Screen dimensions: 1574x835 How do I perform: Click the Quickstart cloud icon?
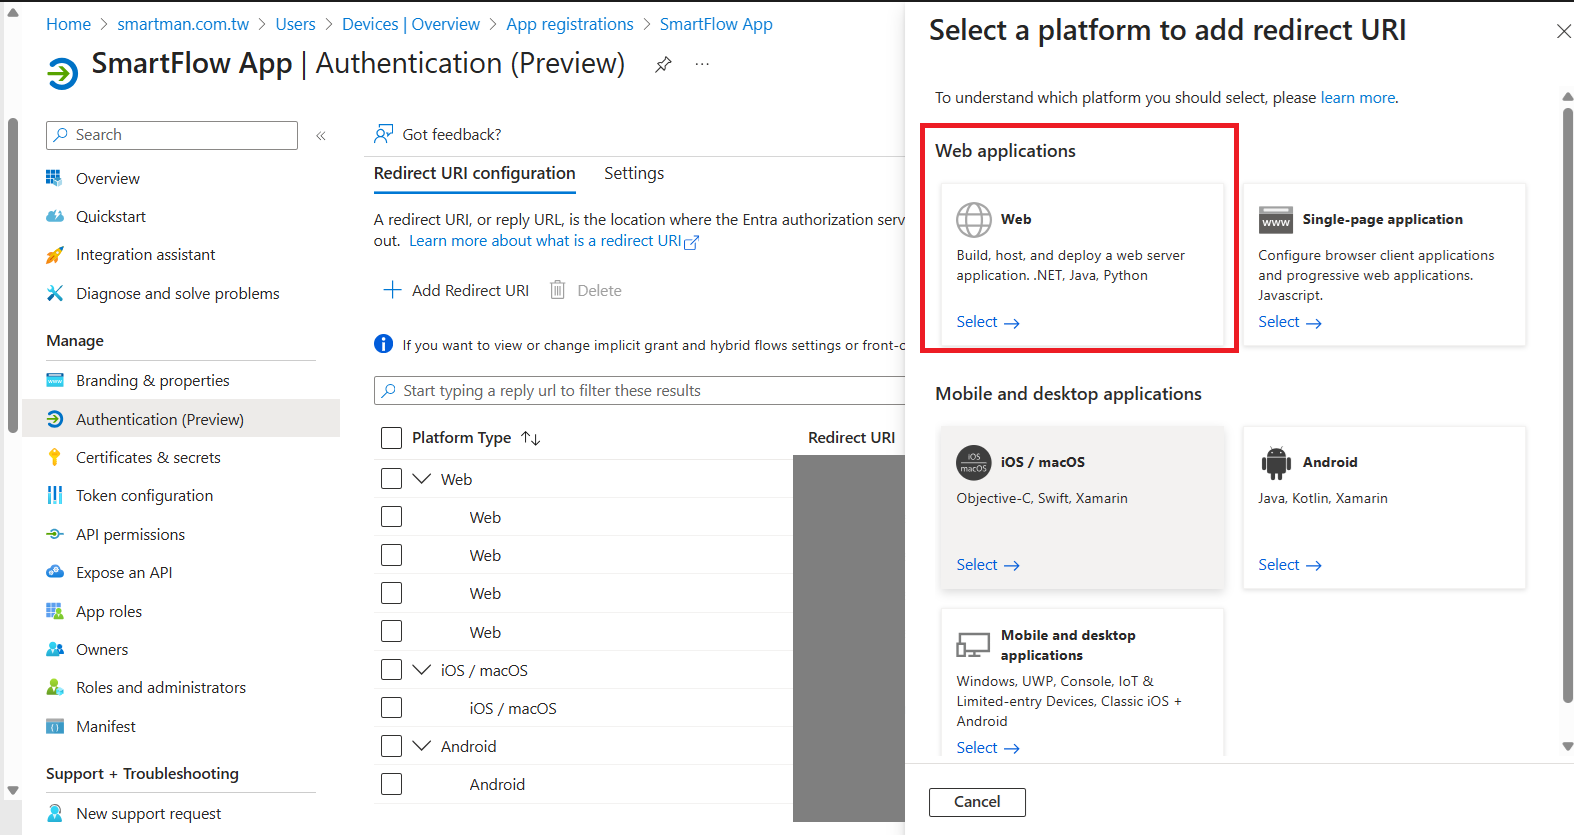54,216
